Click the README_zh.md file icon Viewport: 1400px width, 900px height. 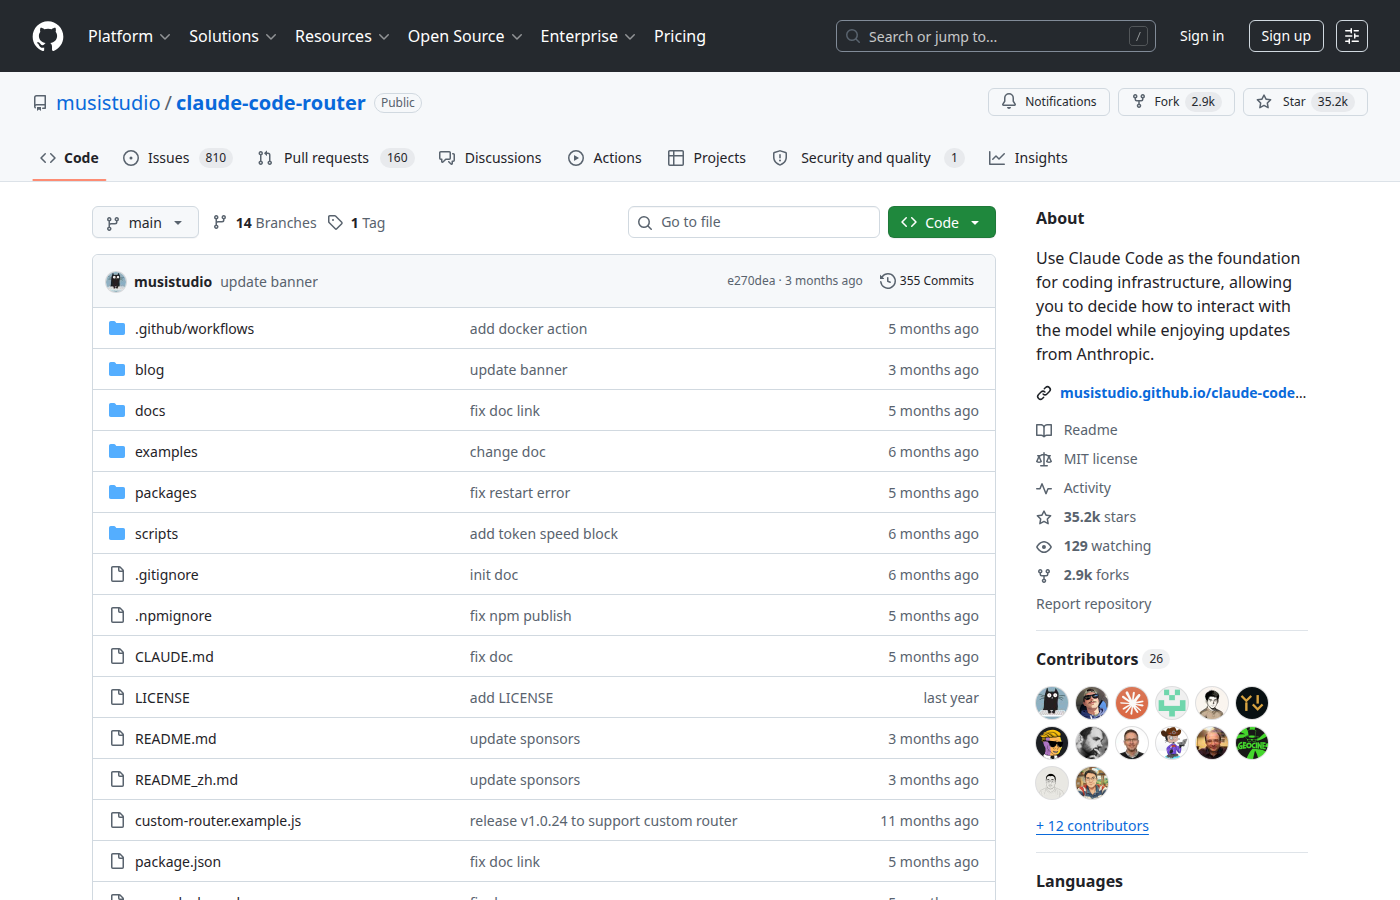pyautogui.click(x=117, y=779)
